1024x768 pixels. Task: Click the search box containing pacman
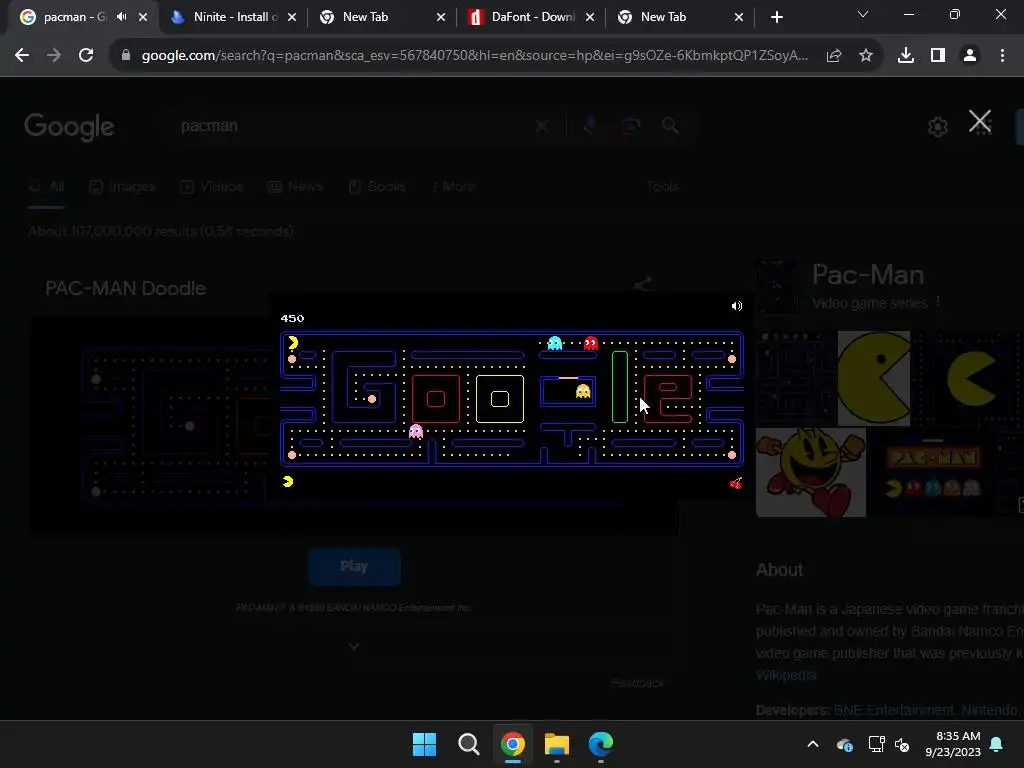[x=353, y=125]
